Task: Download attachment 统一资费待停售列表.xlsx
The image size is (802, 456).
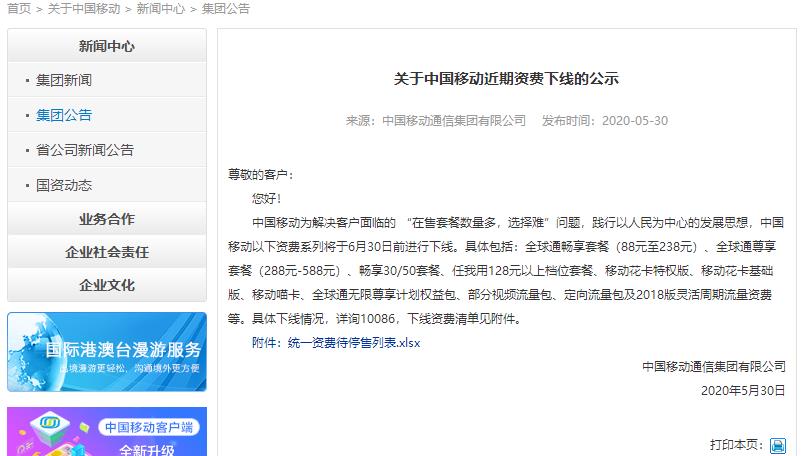Action: (354, 343)
